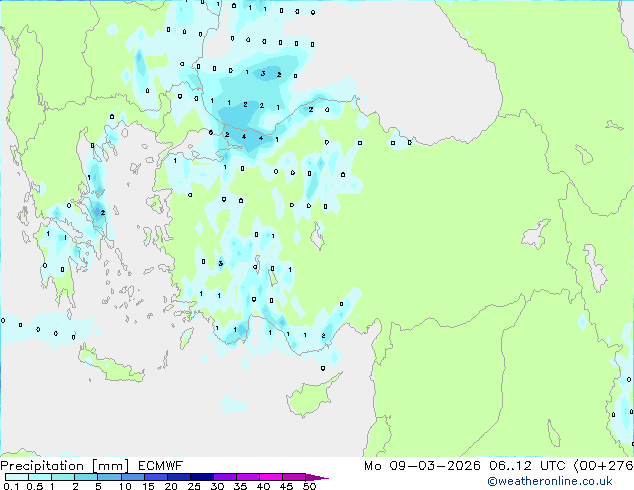This screenshot has width=634, height=490.
Task: Pick the 10–15 mm legend color swatch
Action: pyautogui.click(x=132, y=477)
